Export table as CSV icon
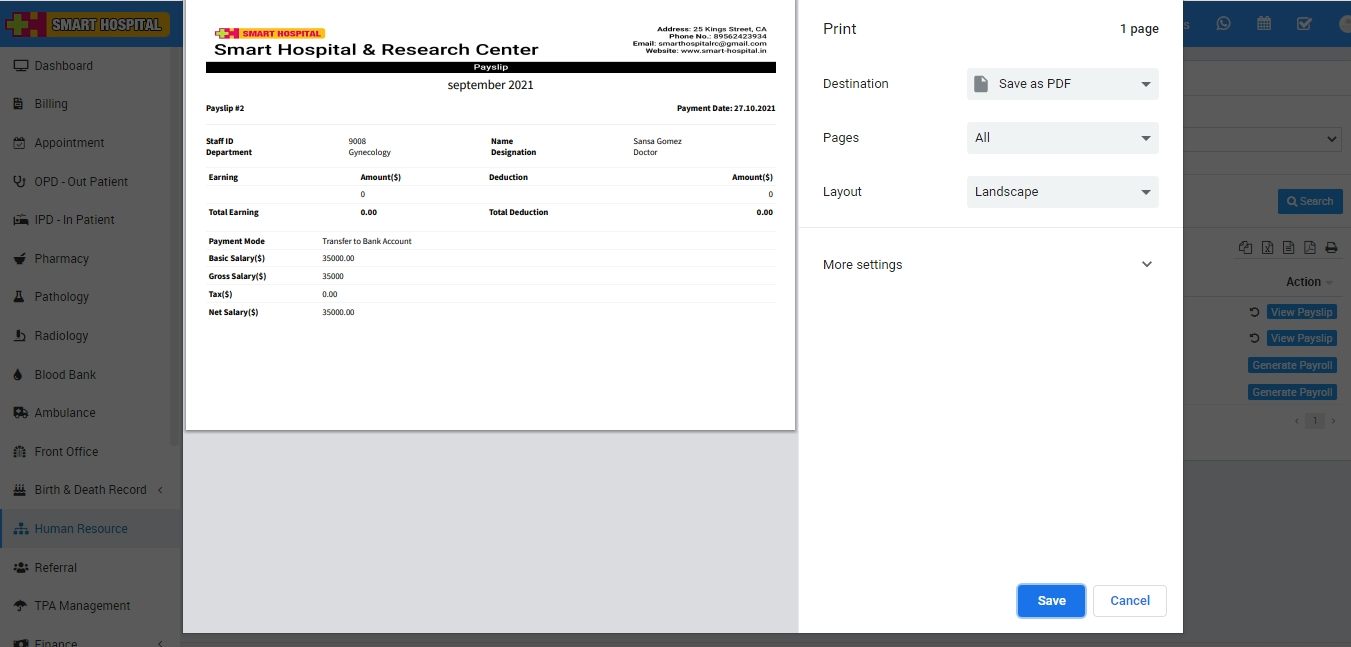This screenshot has width=1351, height=647. [x=1288, y=248]
